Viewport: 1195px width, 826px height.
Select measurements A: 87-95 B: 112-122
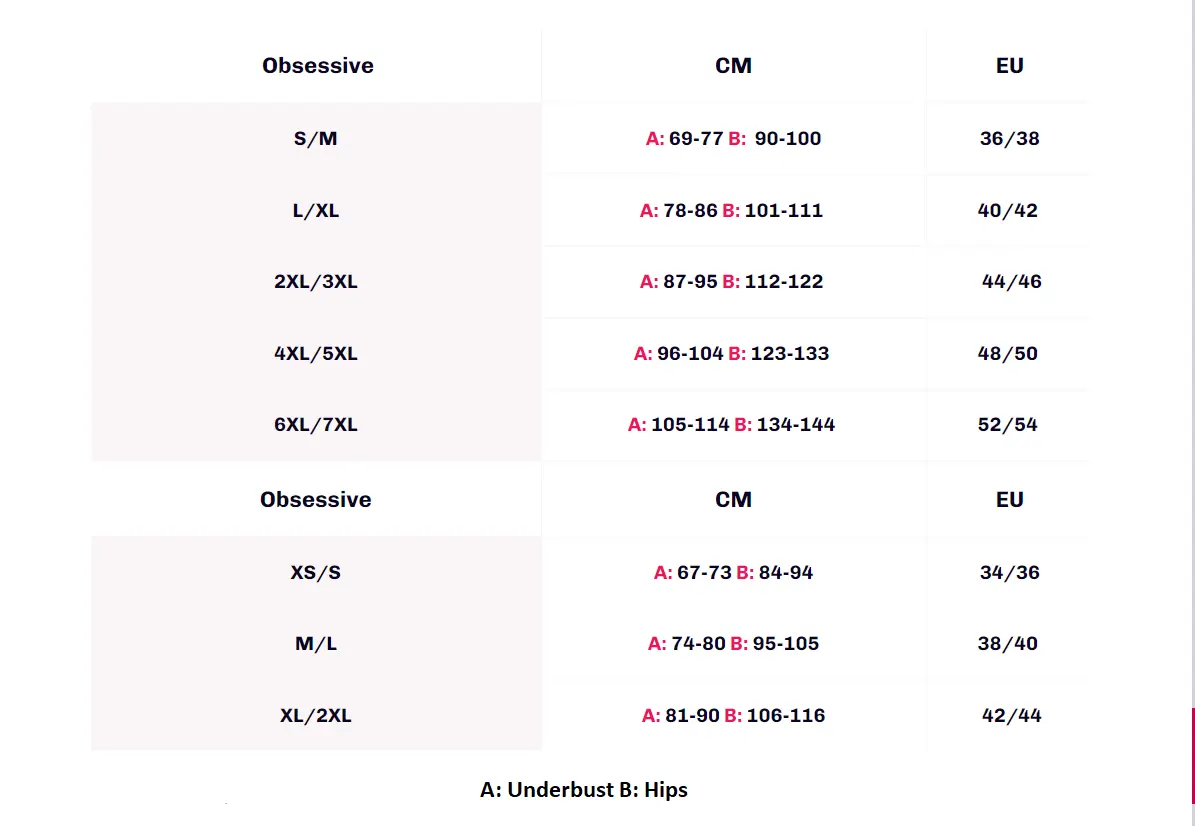tap(731, 282)
